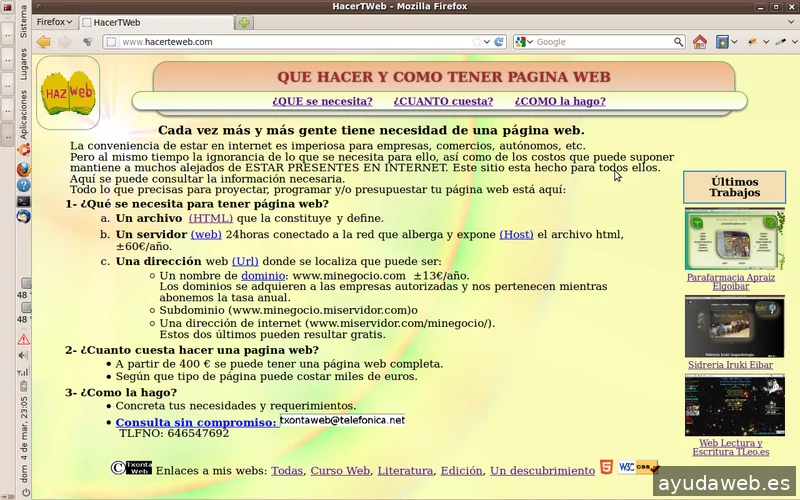Open the Literatura footer link
Screen dimensions: 800x500
pyautogui.click(x=405, y=470)
